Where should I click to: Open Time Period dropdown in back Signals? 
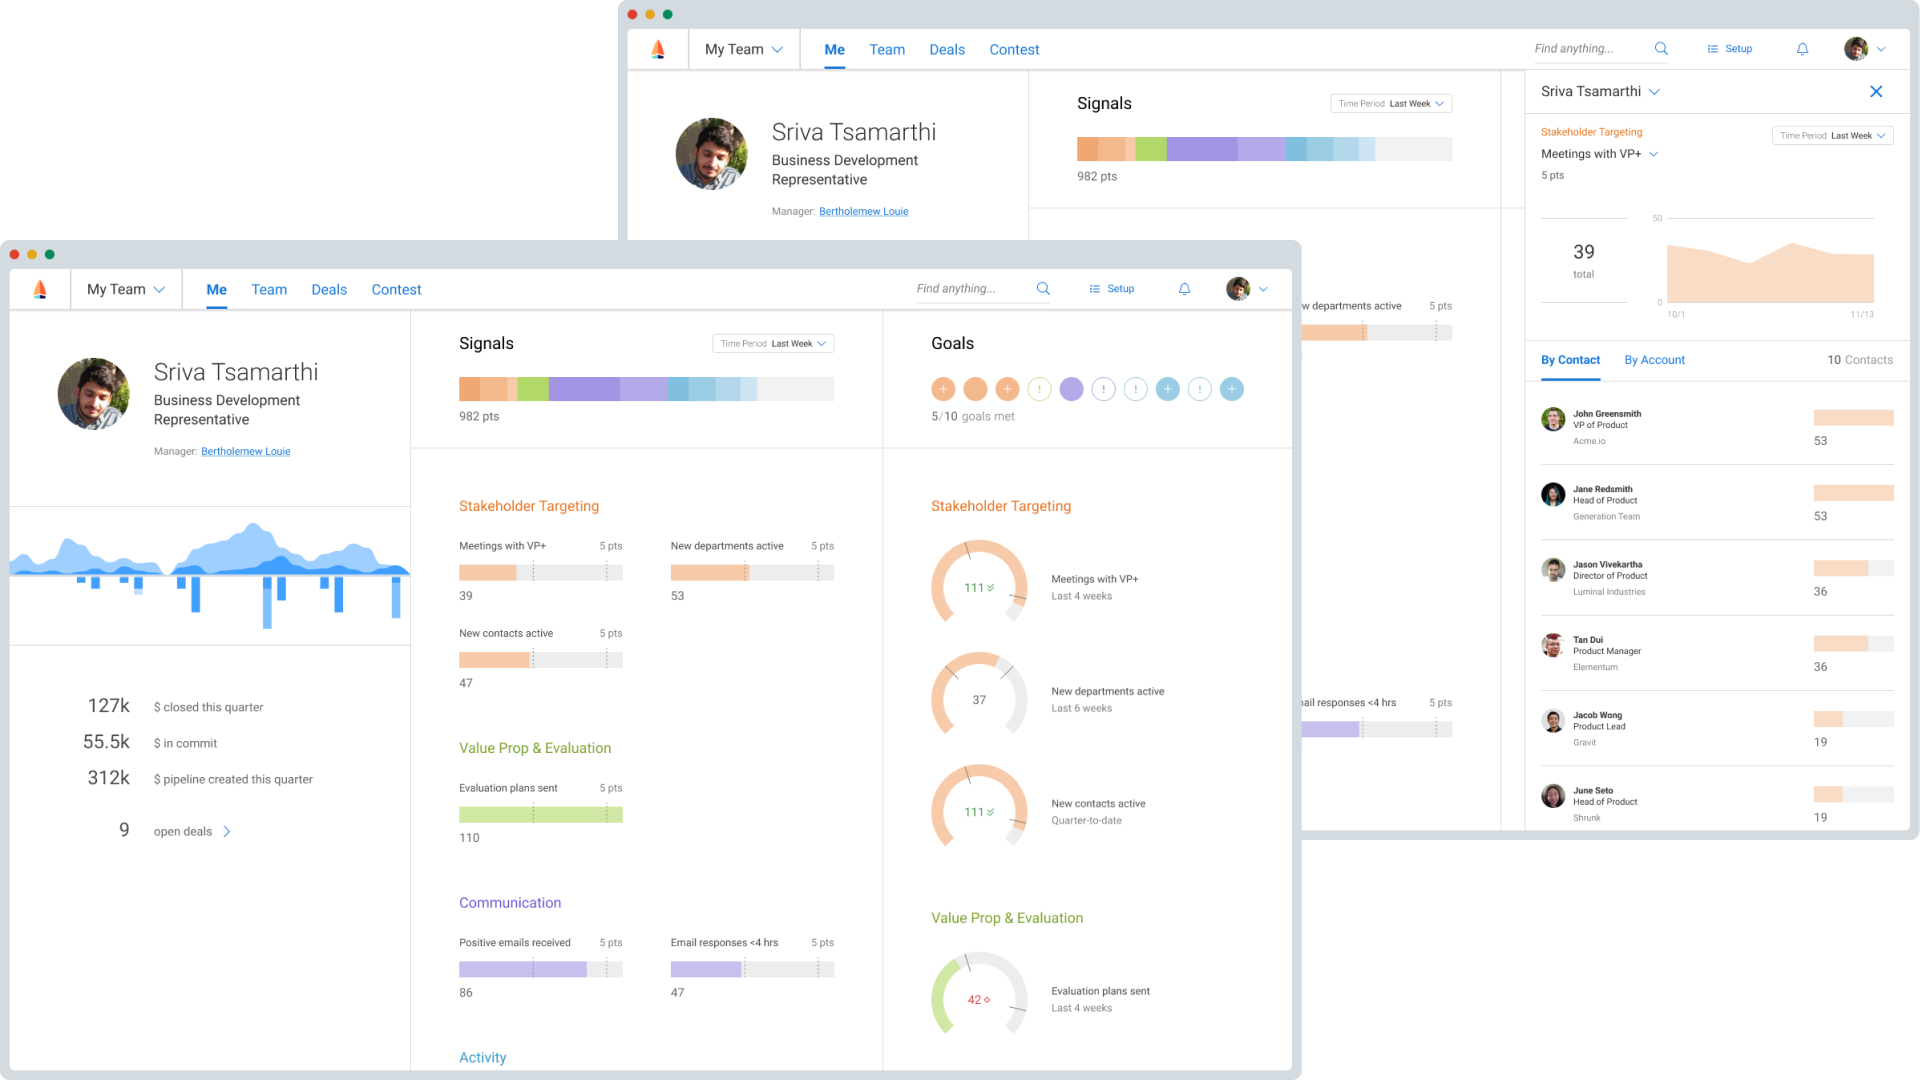click(1391, 103)
